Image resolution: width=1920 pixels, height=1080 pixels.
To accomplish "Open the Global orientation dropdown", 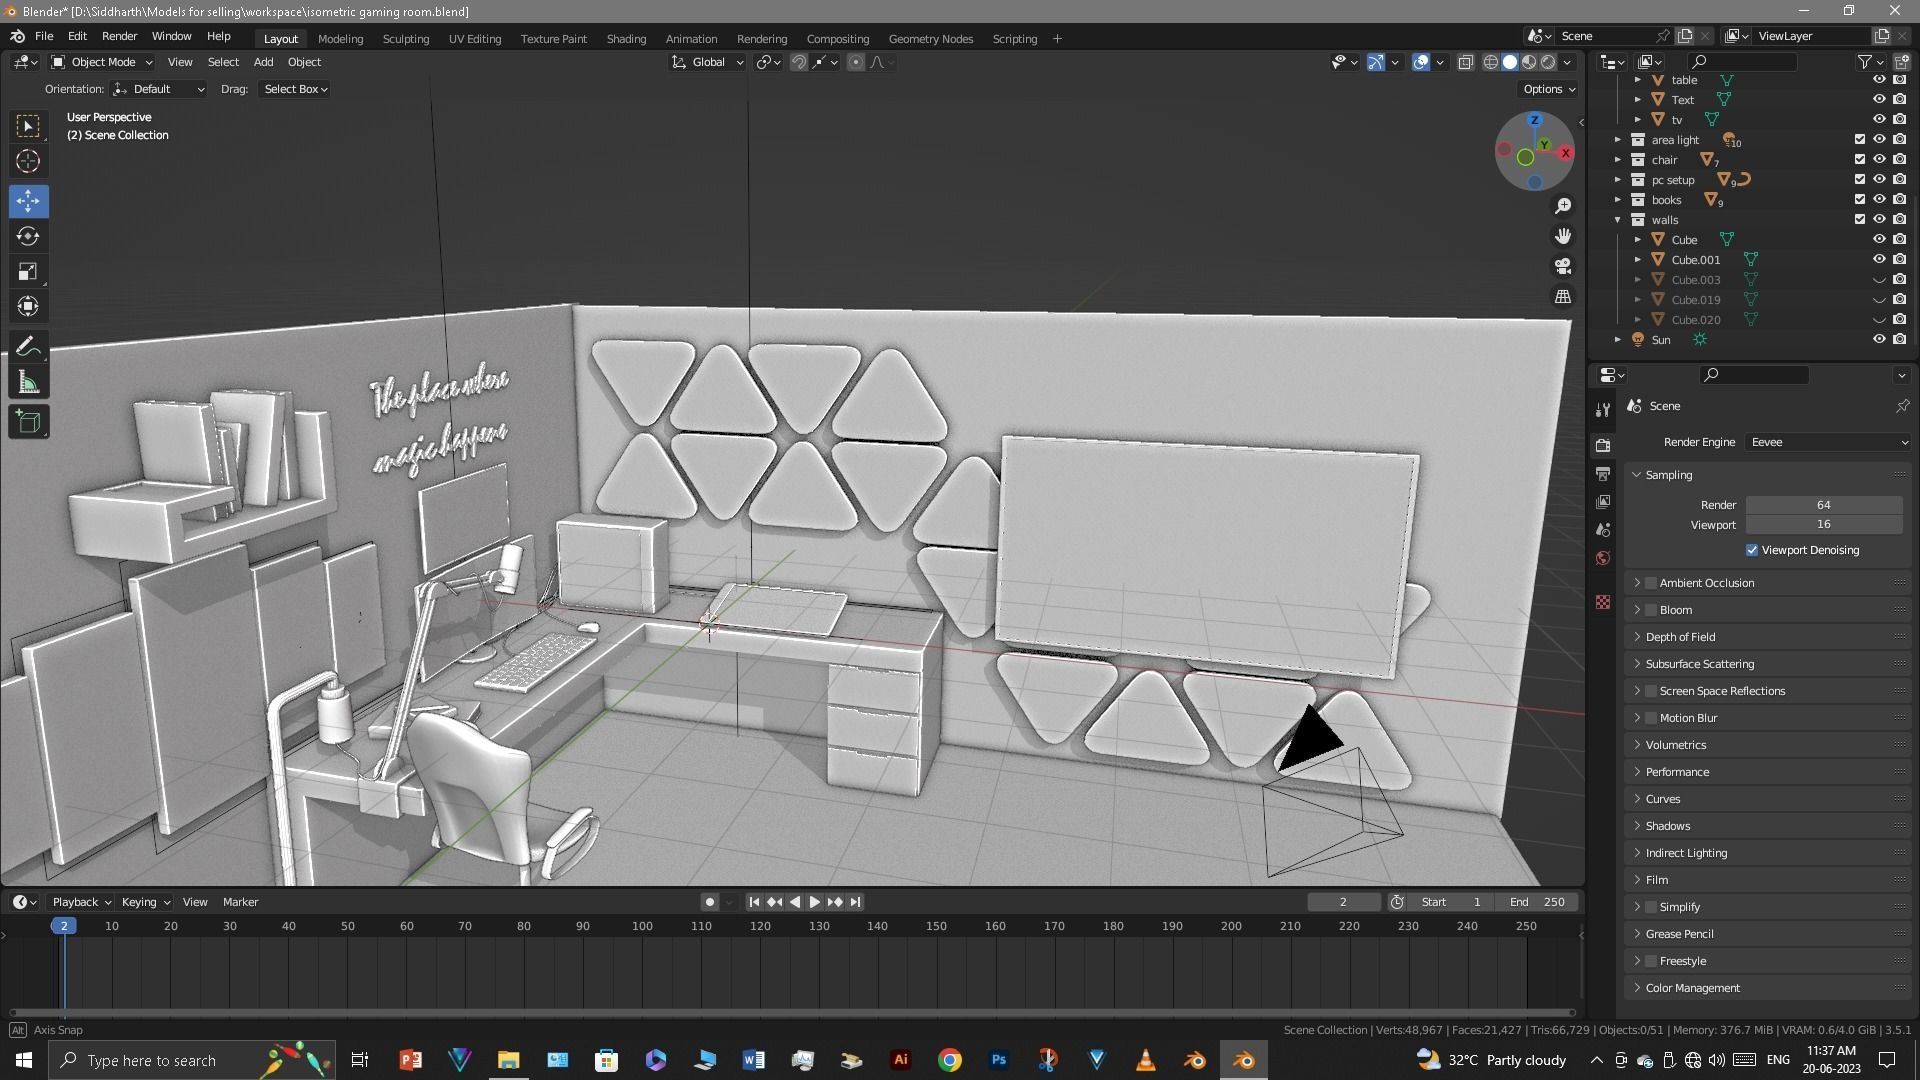I will click(707, 62).
